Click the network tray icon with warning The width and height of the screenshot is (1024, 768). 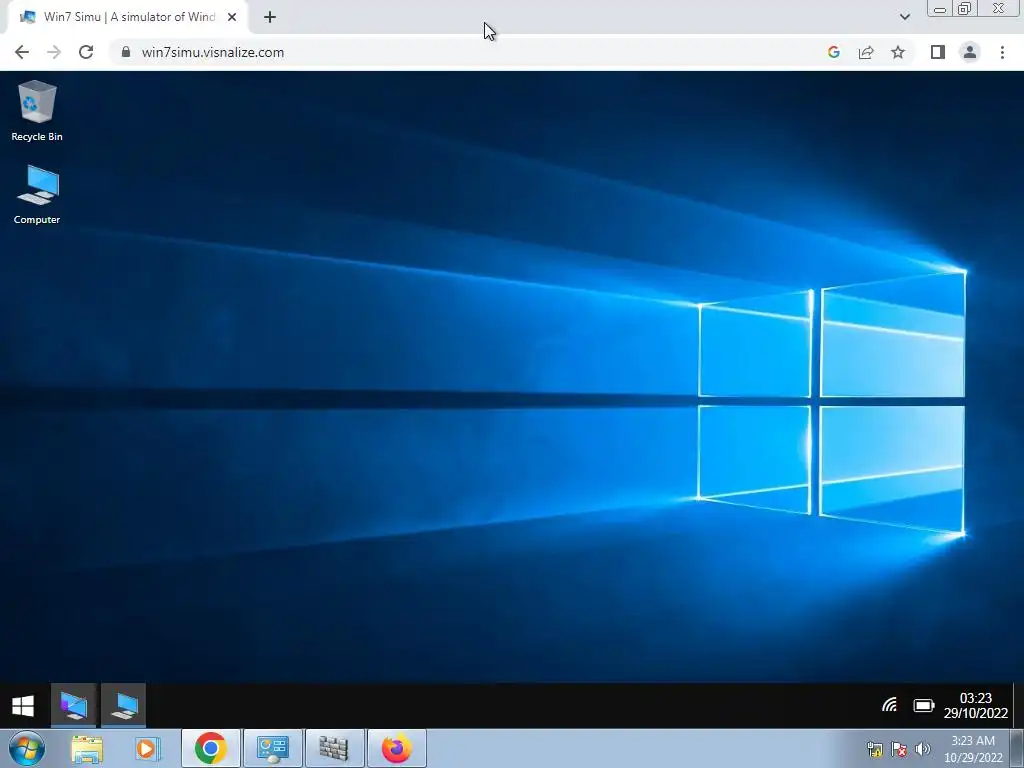click(874, 750)
